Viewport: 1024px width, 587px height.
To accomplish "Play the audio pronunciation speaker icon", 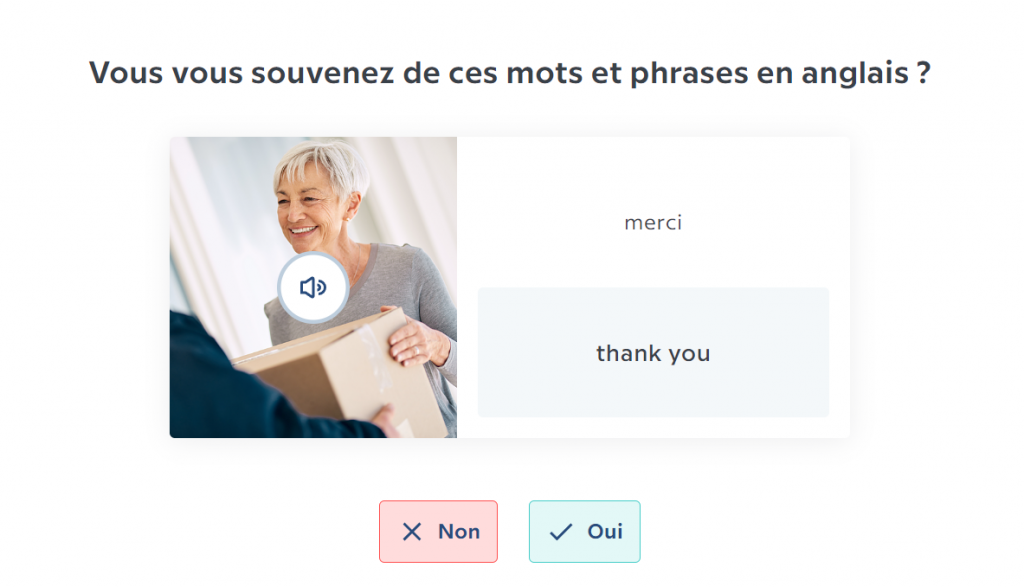I will click(x=313, y=288).
